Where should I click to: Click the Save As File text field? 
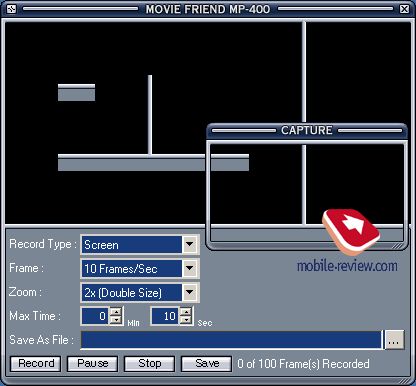tap(232, 340)
